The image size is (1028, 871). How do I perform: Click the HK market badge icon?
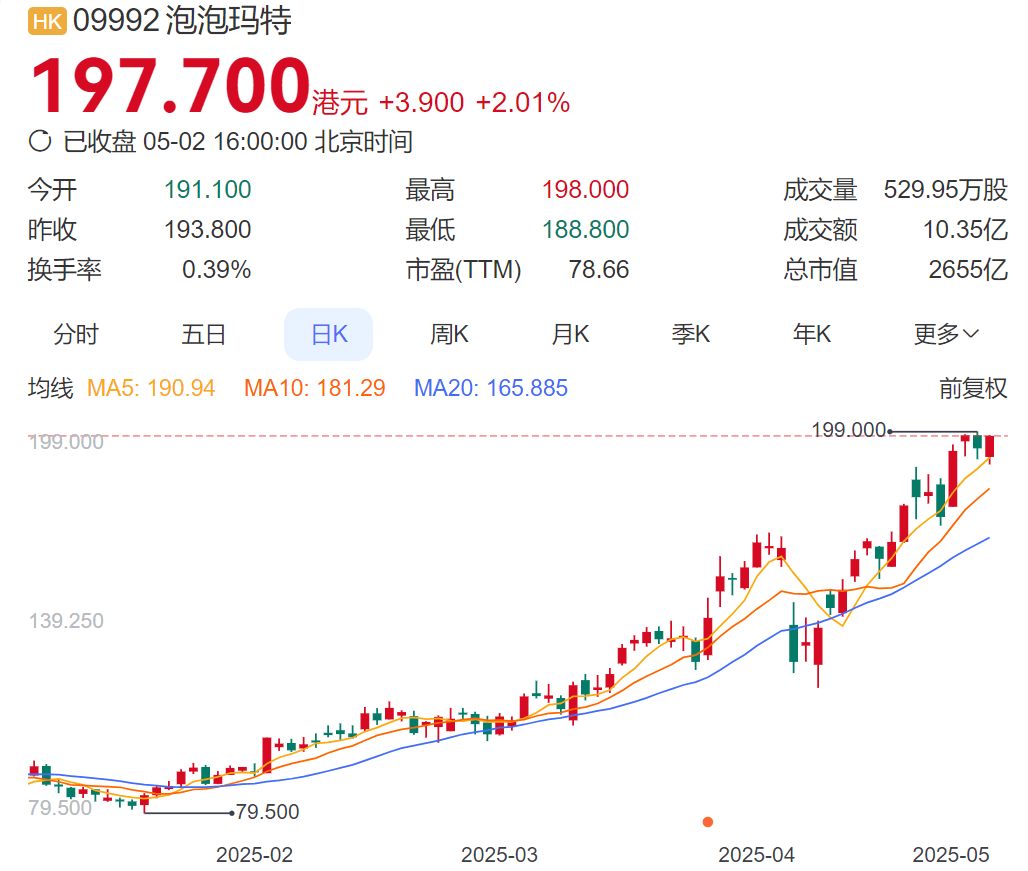pyautogui.click(x=47, y=21)
